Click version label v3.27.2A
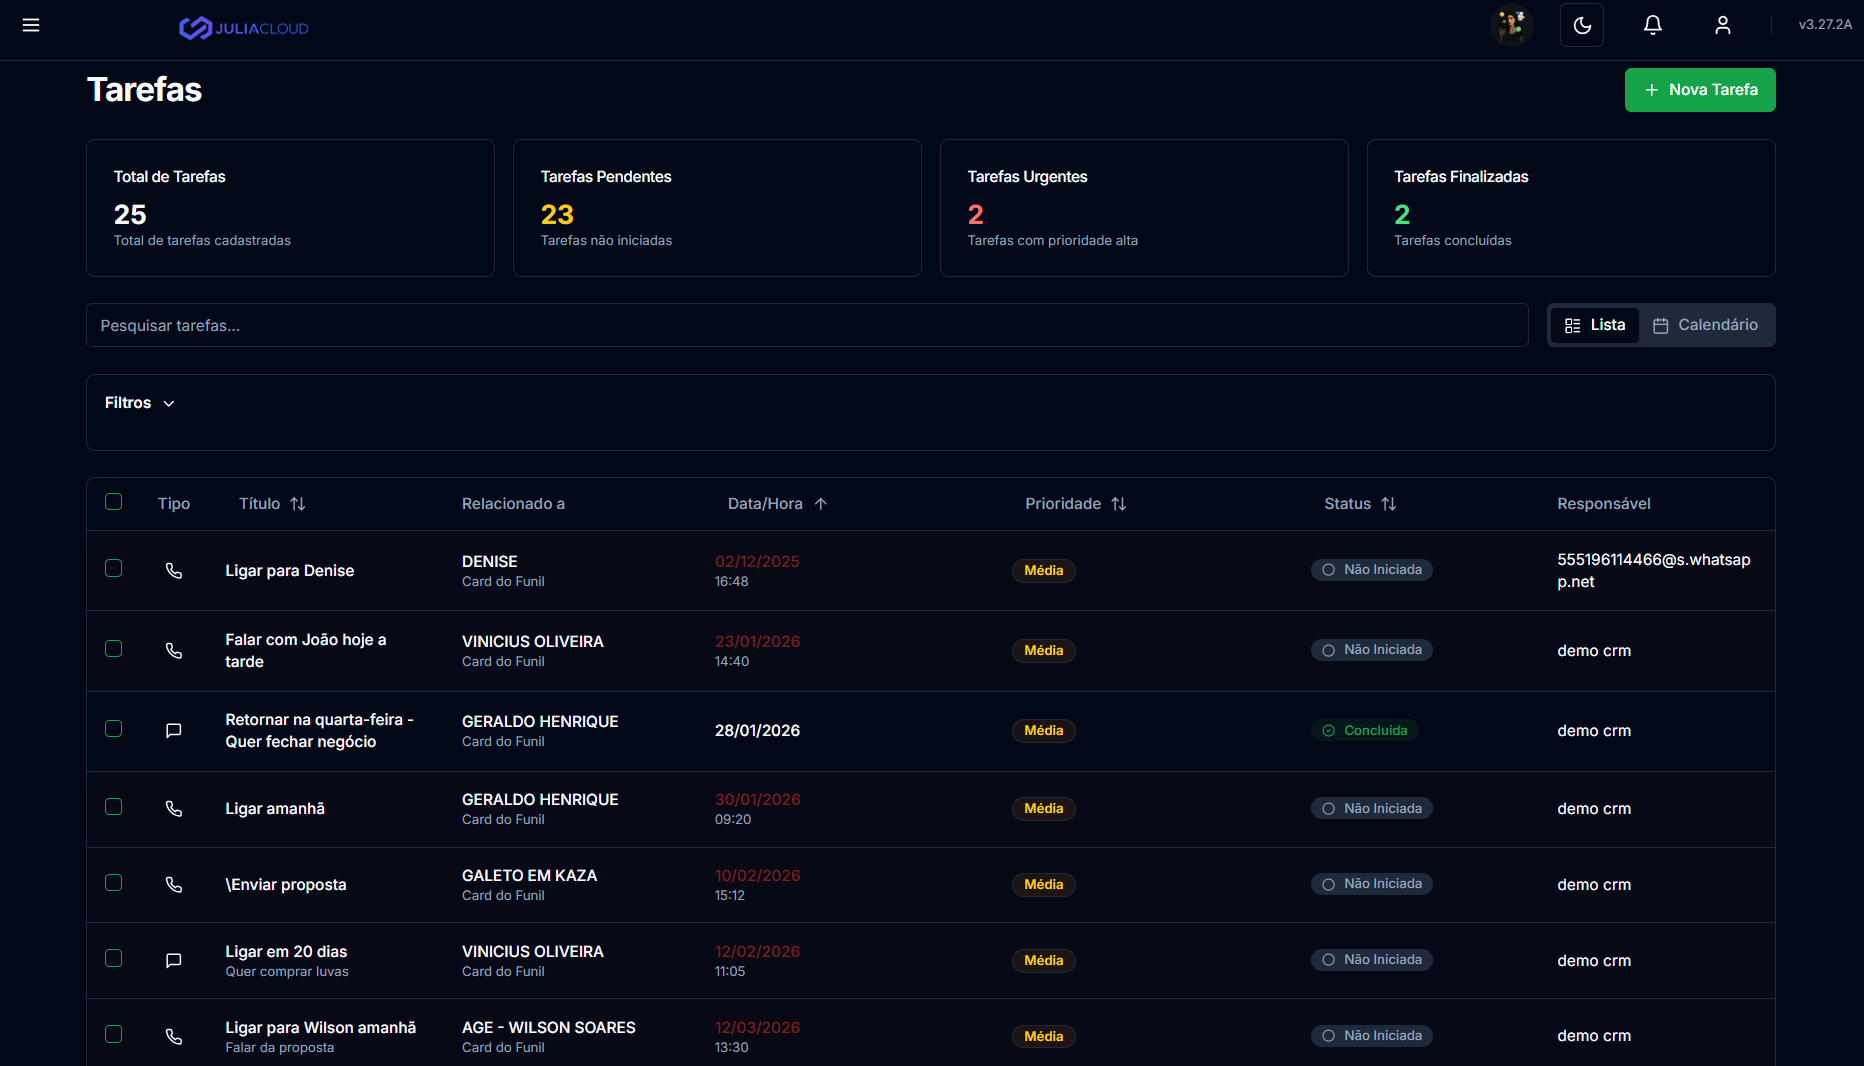Screen dimensions: 1864x1066 click(x=1825, y=25)
